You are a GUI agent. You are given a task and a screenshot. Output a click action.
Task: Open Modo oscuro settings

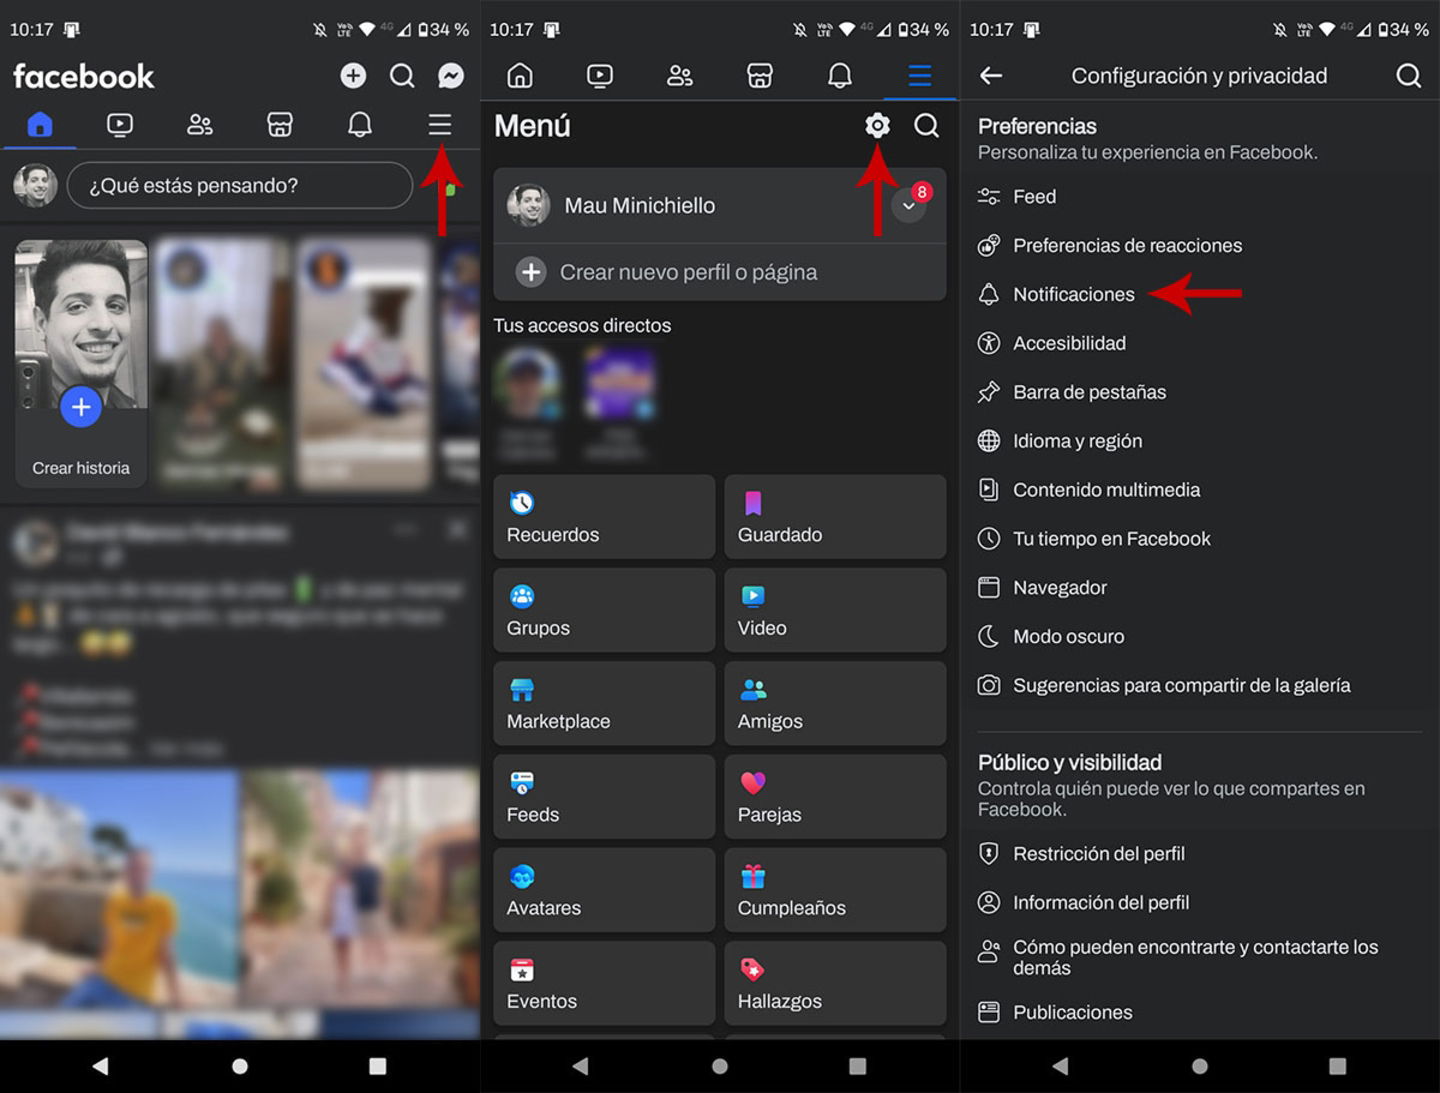pyautogui.click(x=1200, y=638)
